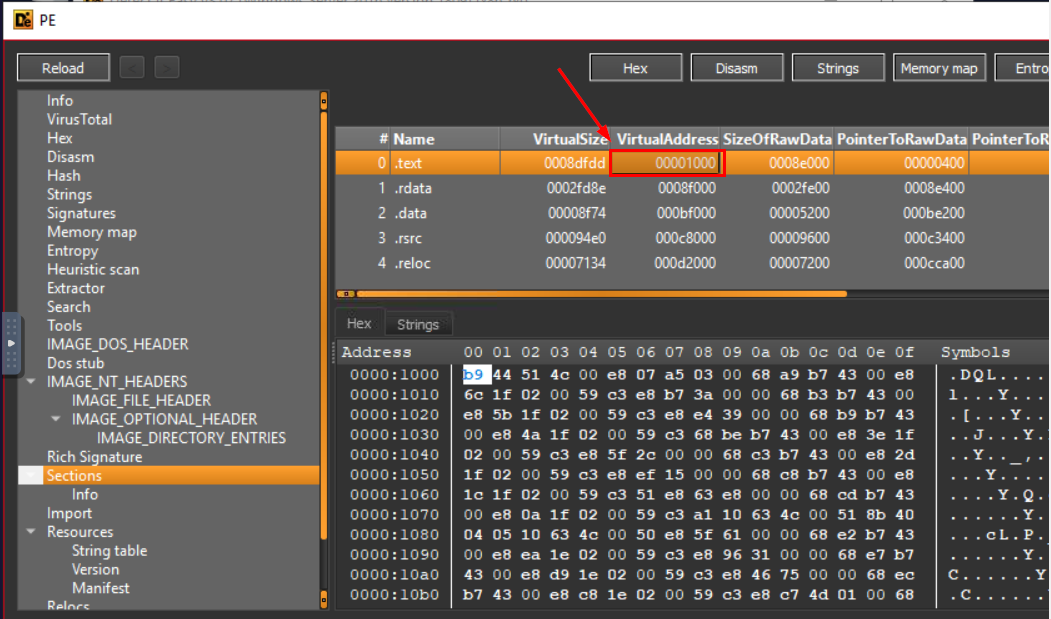
Task: Select the Hex tab in the lower pane
Action: (x=359, y=324)
